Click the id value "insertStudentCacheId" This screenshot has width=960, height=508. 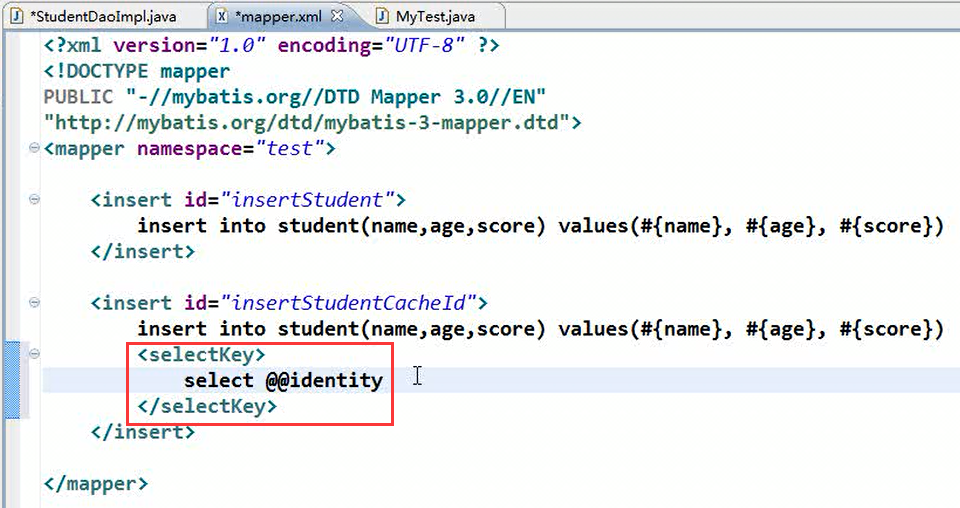pos(349,302)
